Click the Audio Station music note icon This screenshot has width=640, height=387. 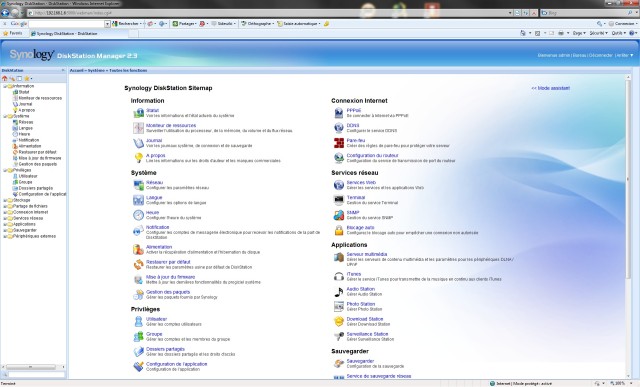(339, 291)
